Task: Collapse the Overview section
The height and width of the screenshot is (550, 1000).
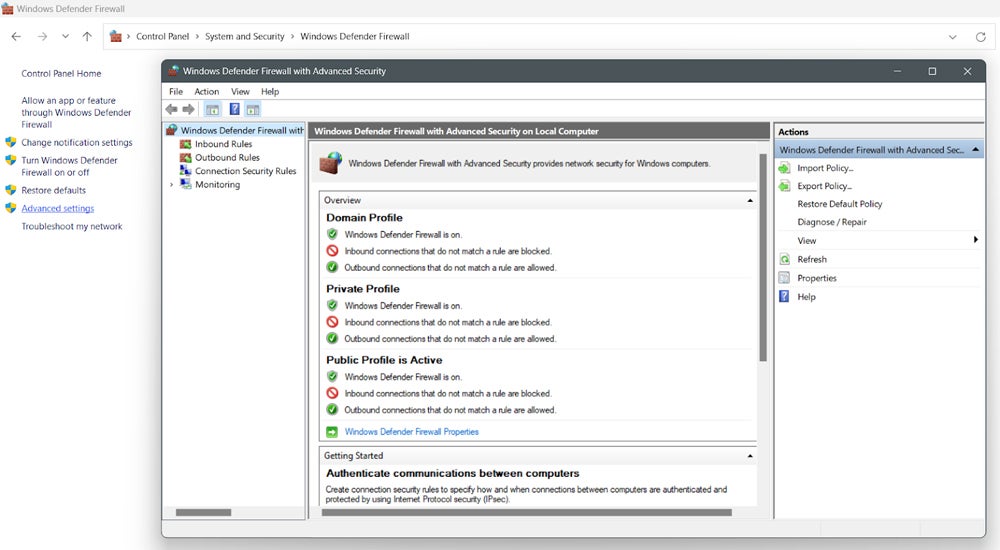Action: pos(751,201)
